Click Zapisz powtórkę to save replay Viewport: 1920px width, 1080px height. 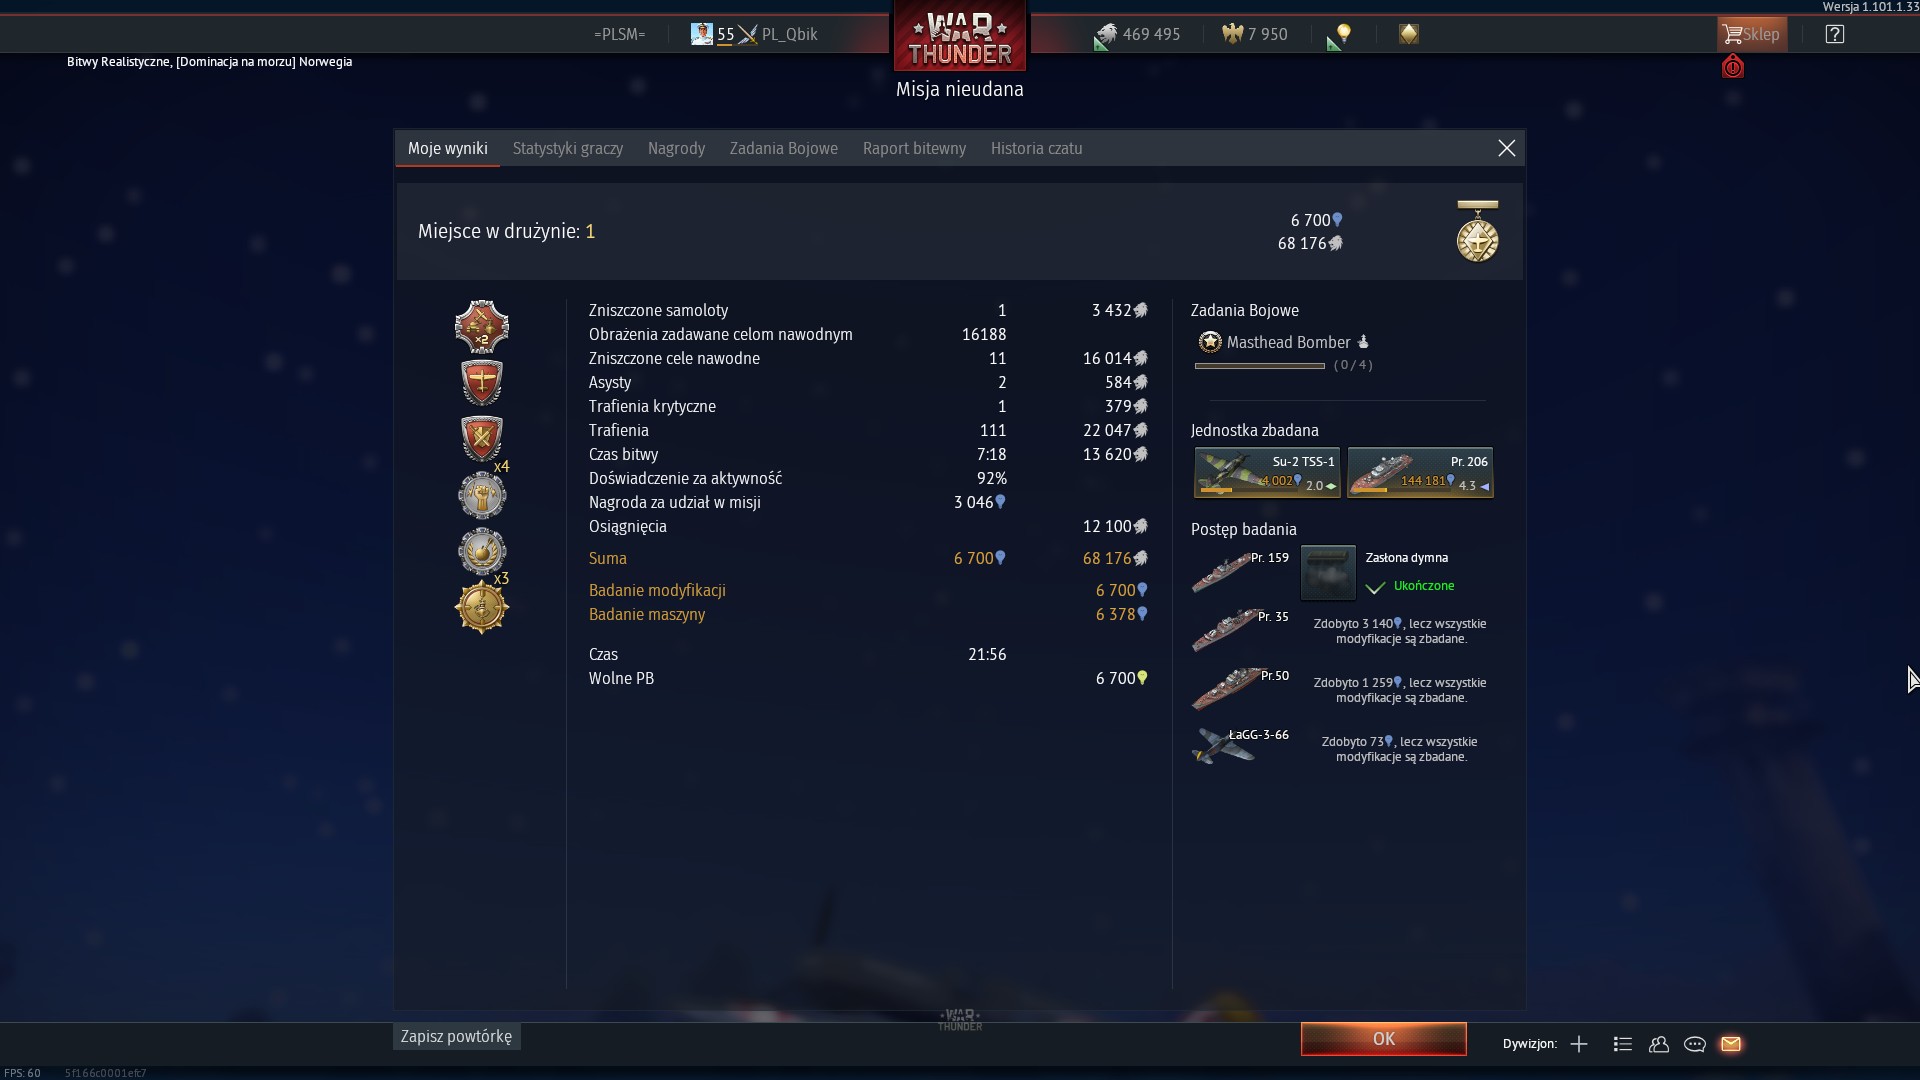[x=457, y=1036]
